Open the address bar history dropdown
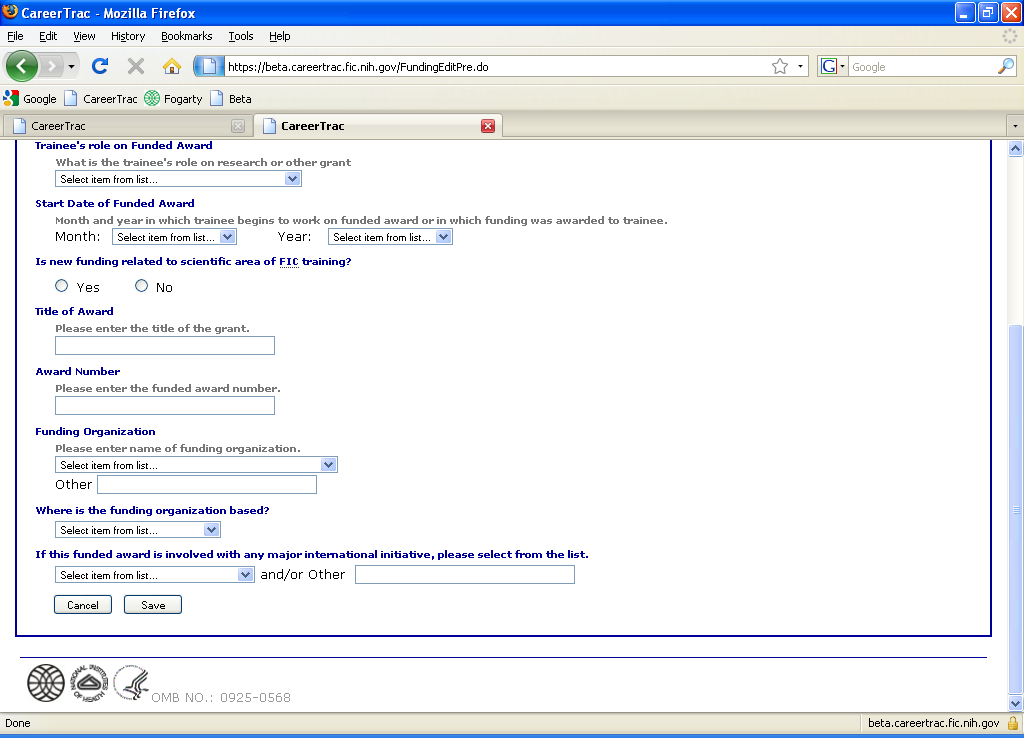The image size is (1024, 738). click(x=800, y=67)
